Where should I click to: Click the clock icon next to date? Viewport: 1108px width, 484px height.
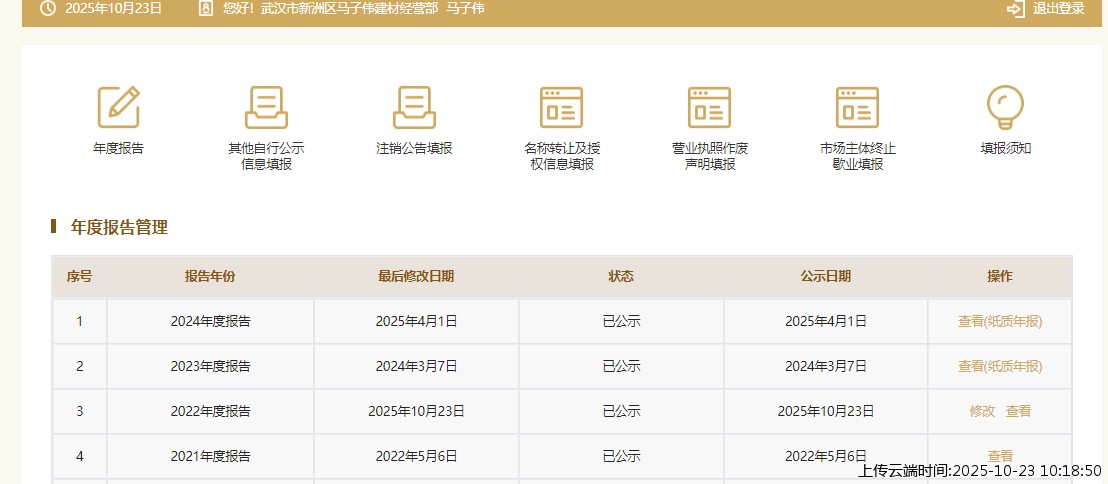[x=47, y=9]
